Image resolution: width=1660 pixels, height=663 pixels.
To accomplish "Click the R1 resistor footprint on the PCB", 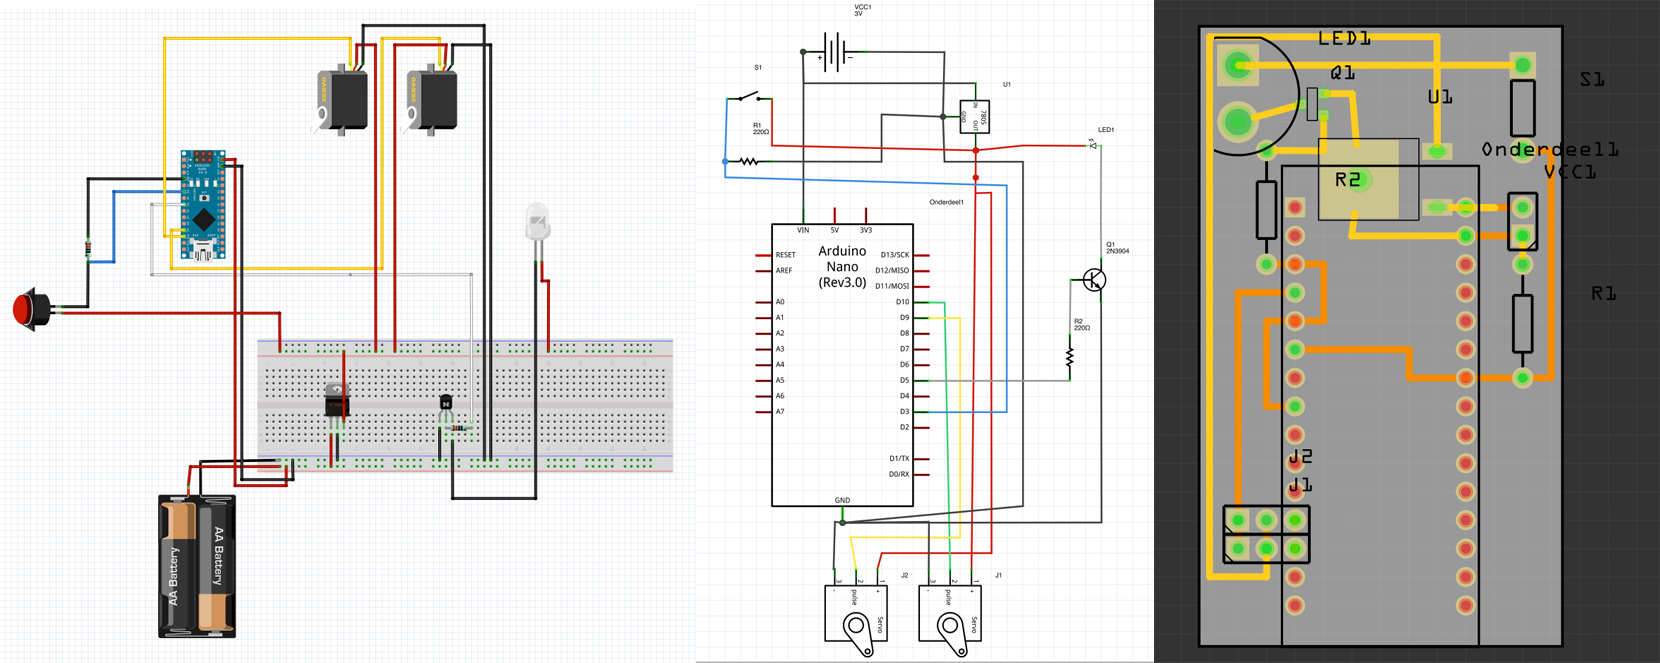I will (x=1522, y=321).
